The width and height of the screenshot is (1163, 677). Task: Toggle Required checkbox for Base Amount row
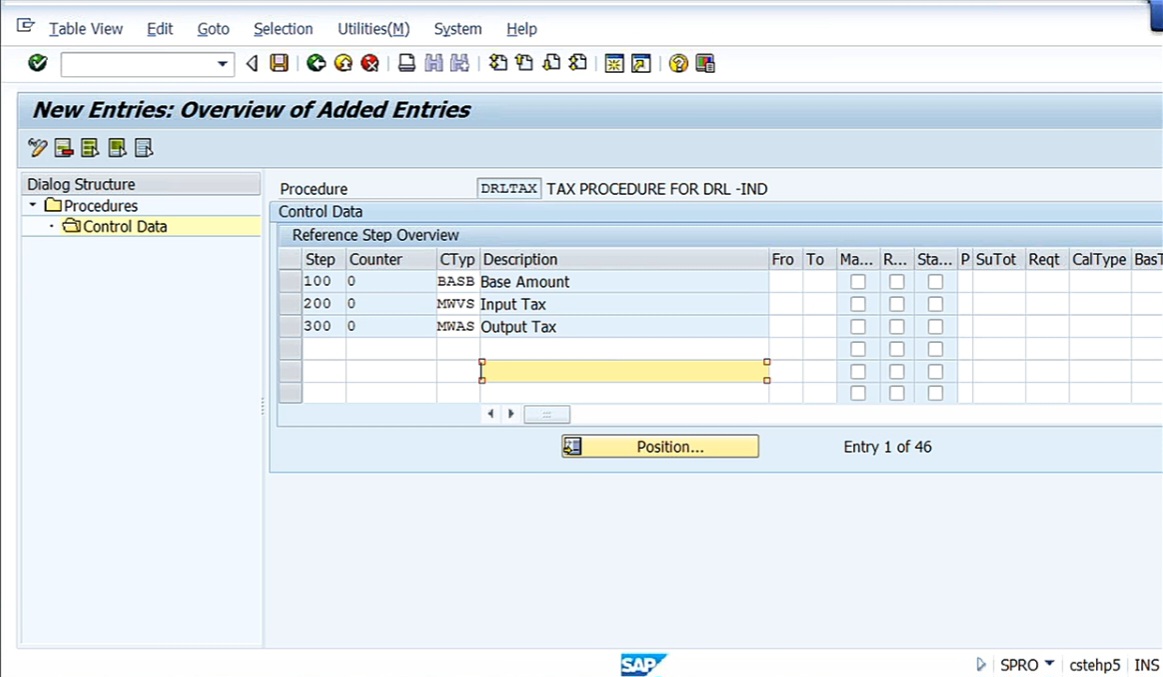[x=897, y=282]
